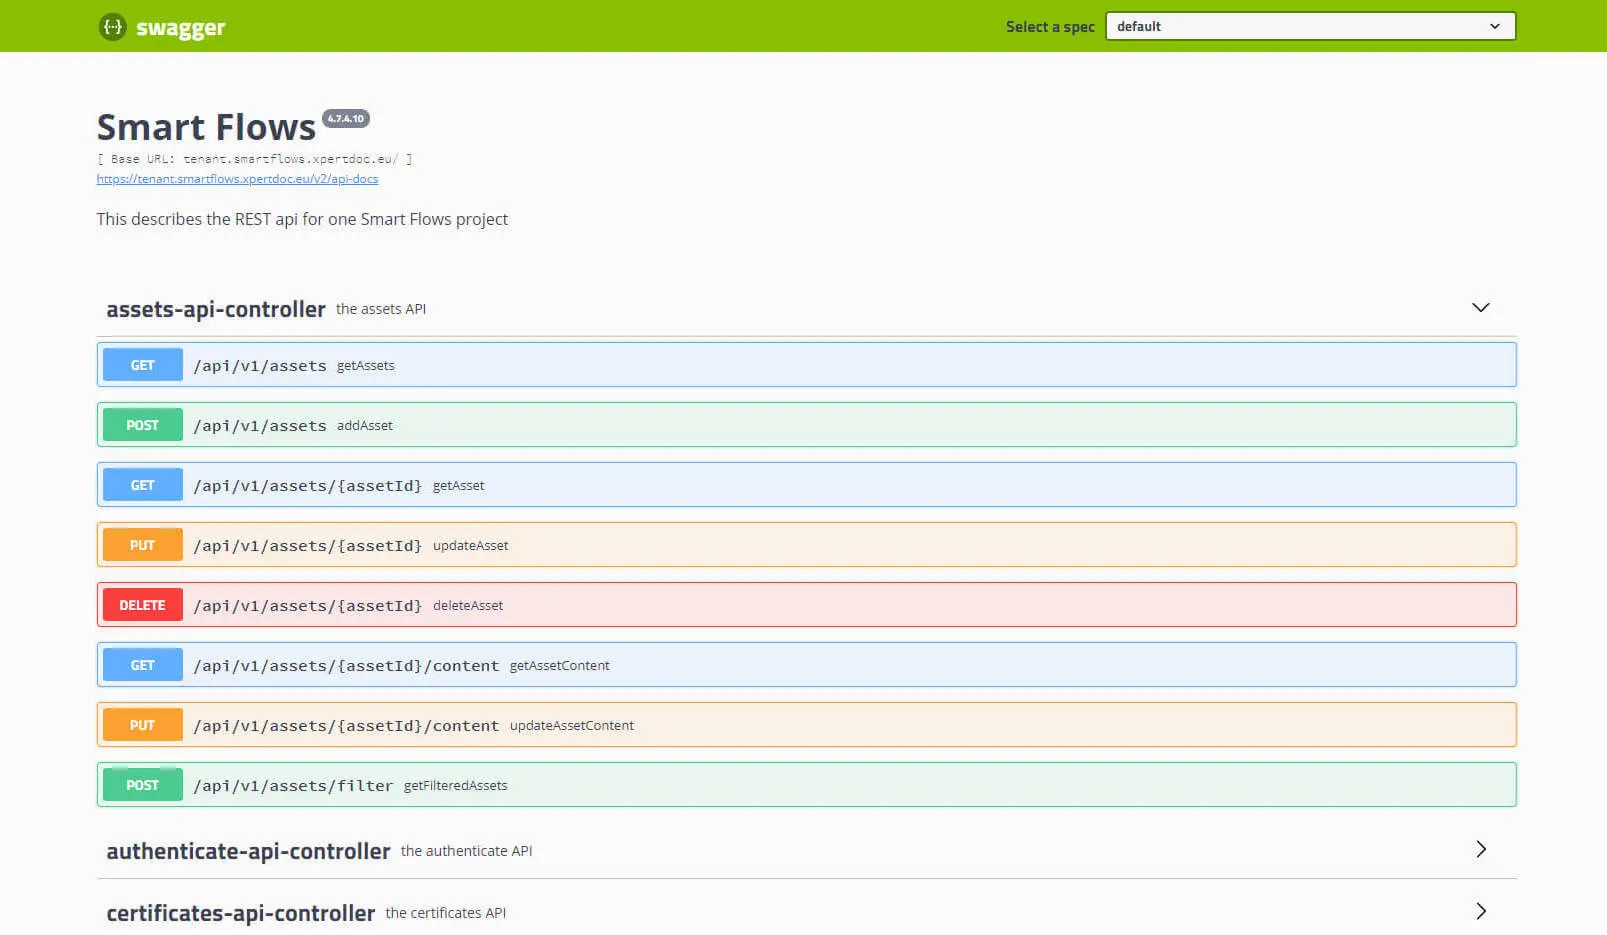Click the updateAsset operation name

[x=471, y=546]
